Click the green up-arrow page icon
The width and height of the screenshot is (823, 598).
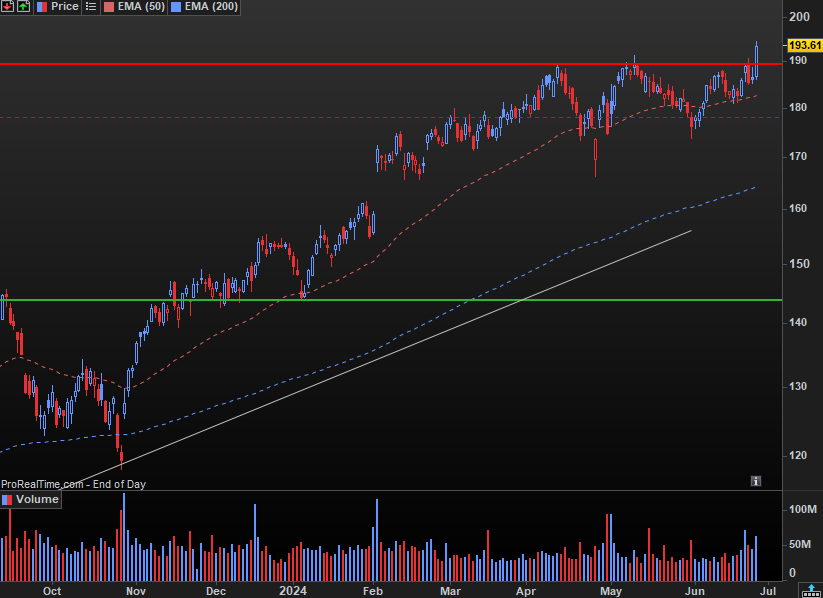click(x=23, y=6)
